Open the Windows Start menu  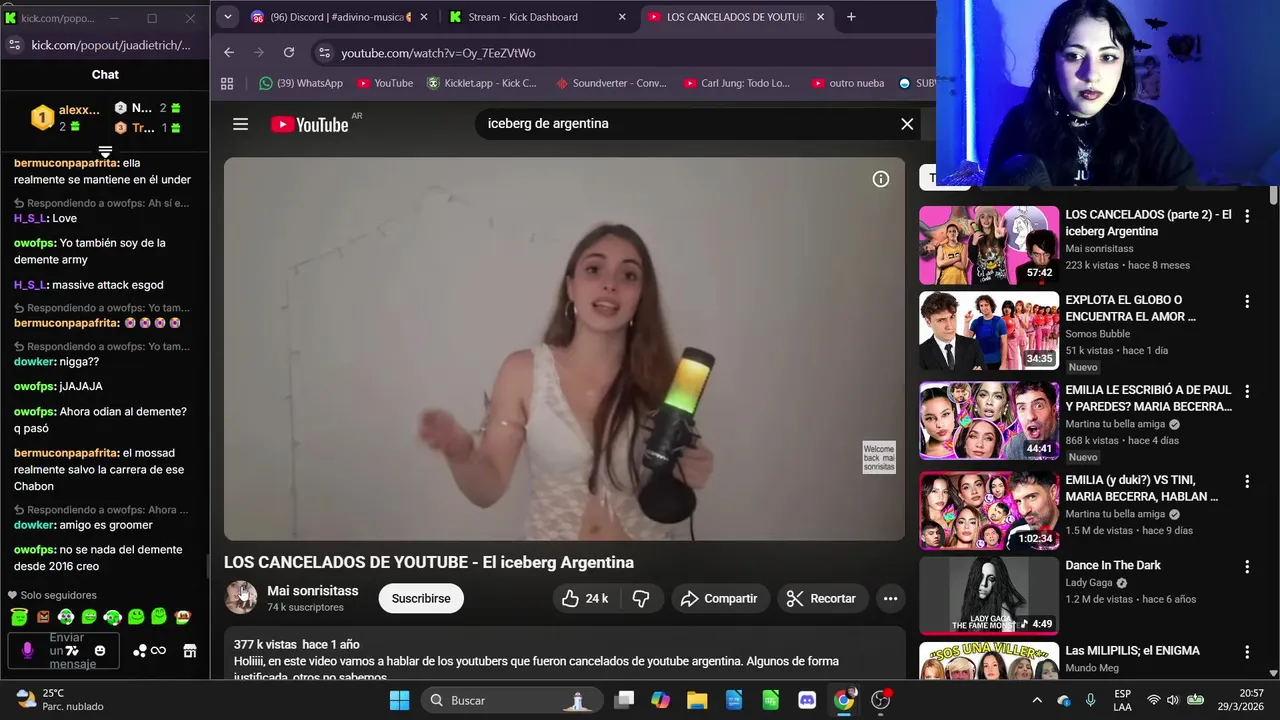click(399, 700)
